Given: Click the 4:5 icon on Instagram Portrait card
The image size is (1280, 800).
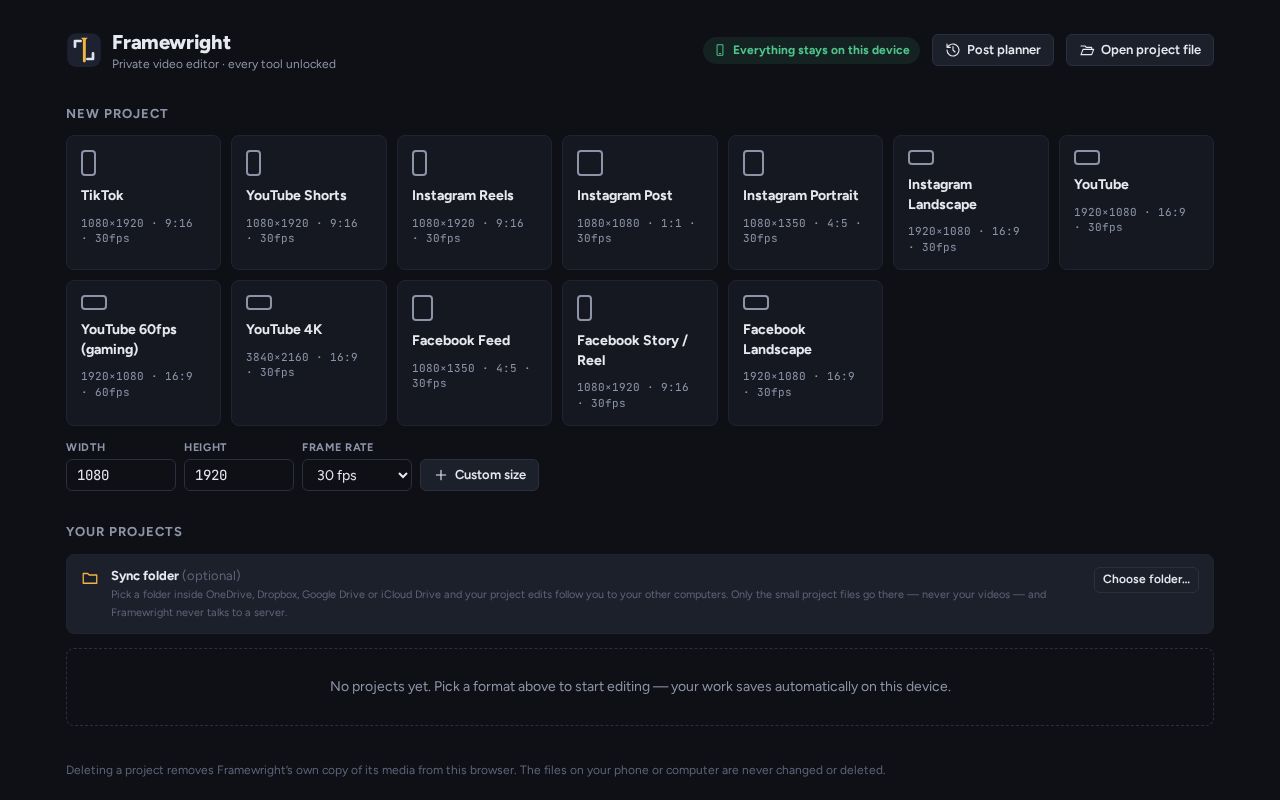Looking at the screenshot, I should [x=754, y=163].
